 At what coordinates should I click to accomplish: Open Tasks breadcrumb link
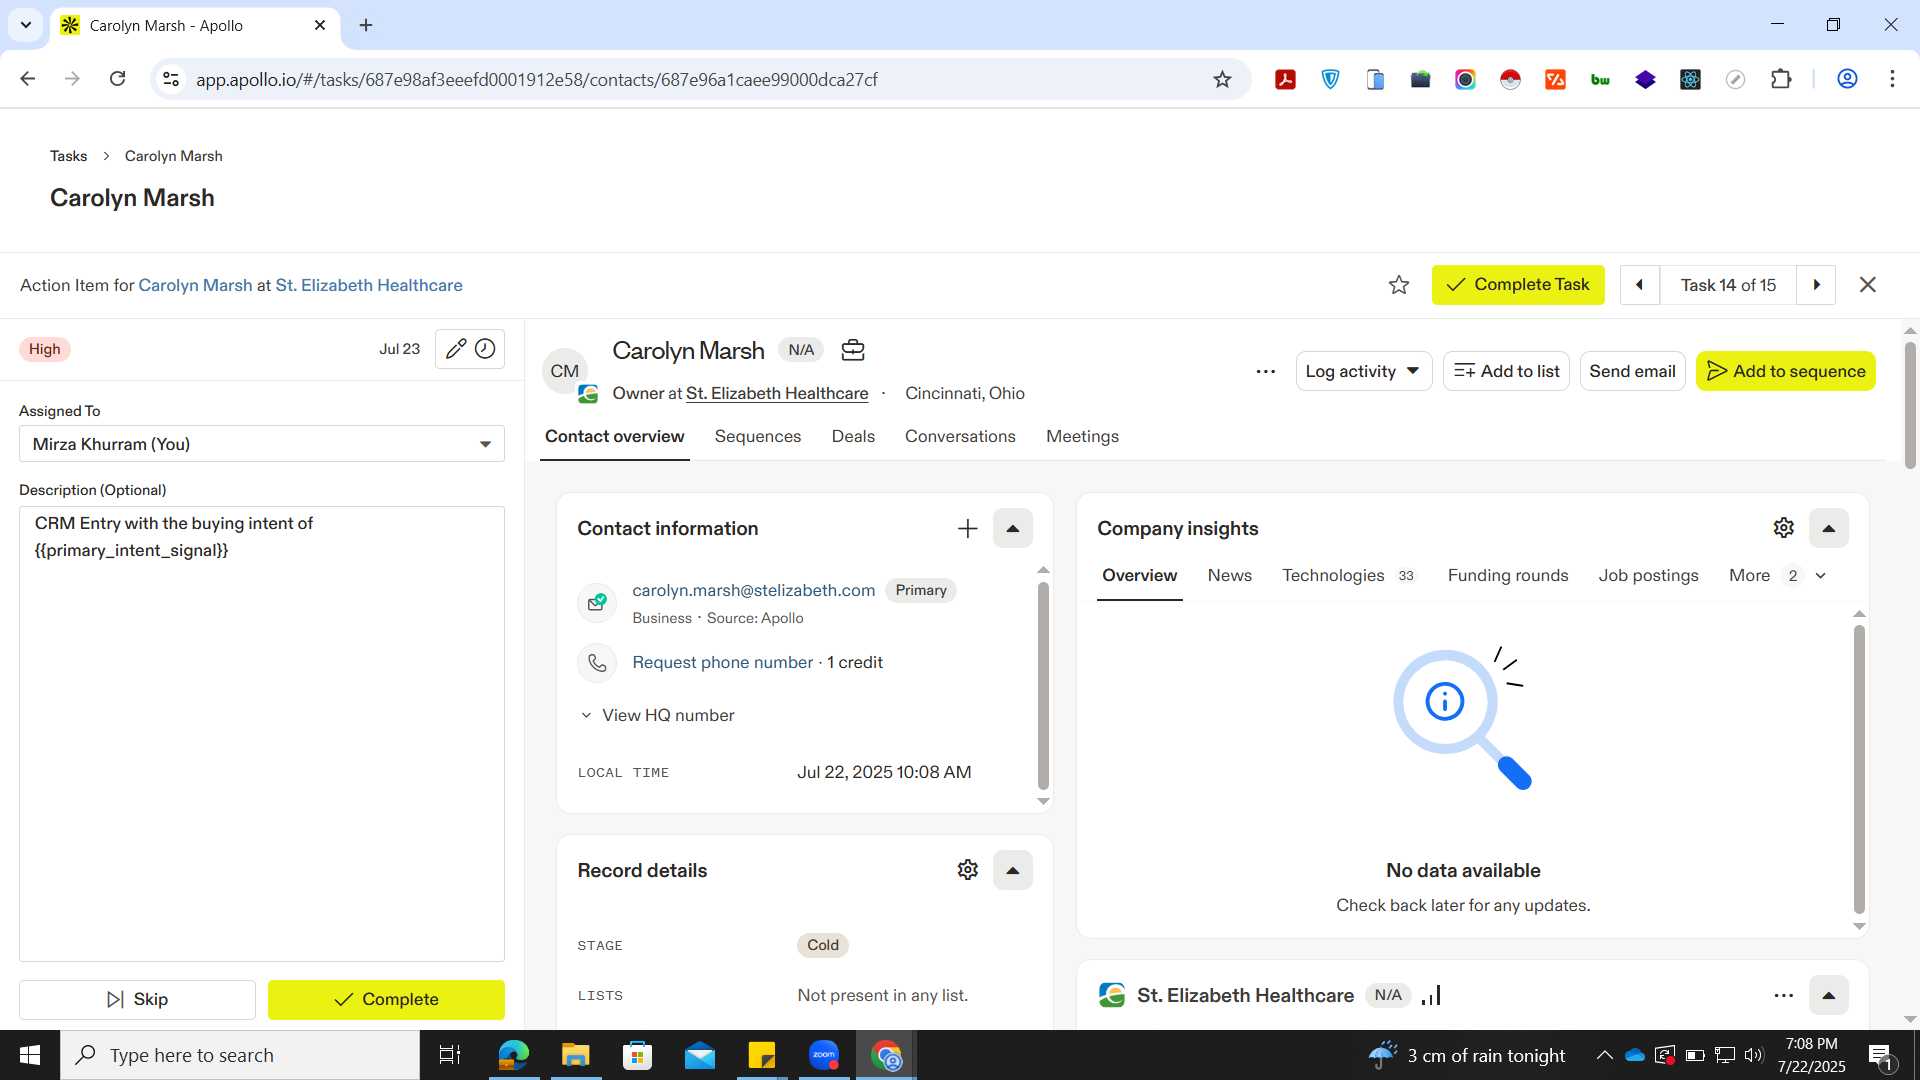point(68,156)
